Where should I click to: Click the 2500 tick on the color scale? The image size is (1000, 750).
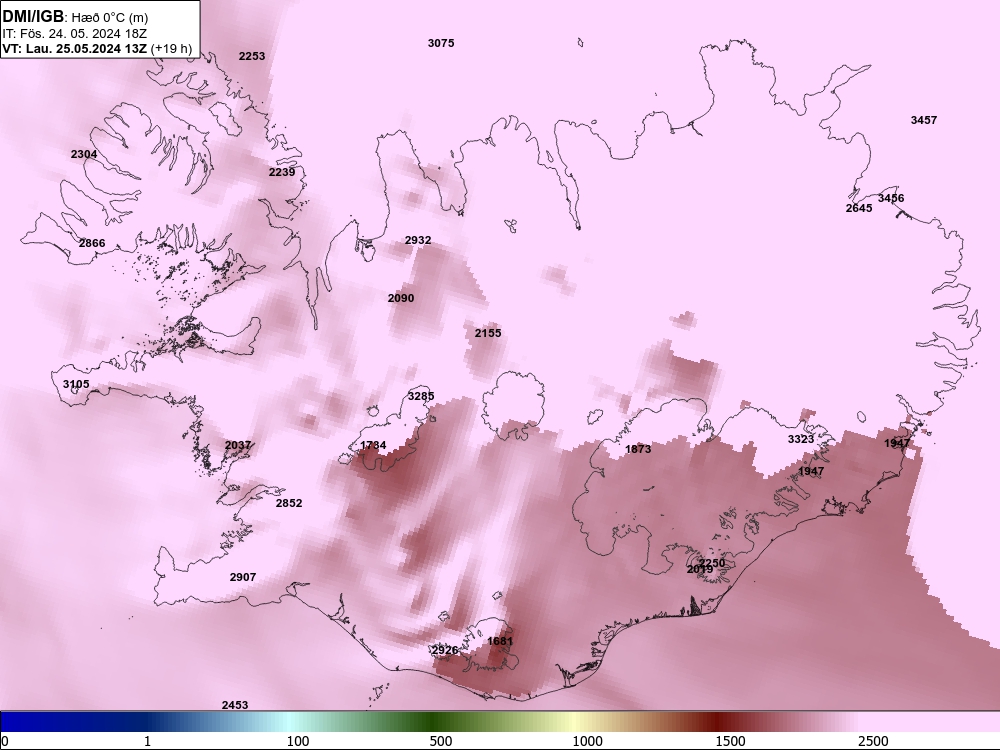tap(873, 741)
